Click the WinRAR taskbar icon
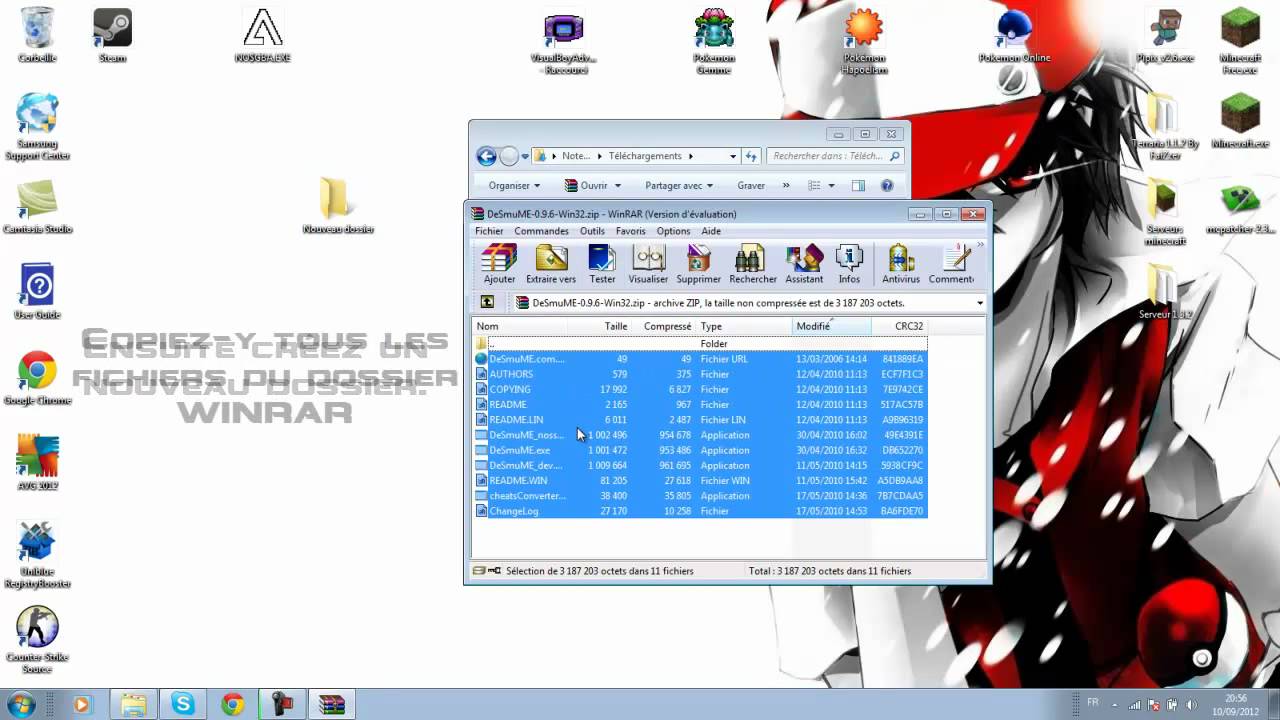 tap(332, 705)
